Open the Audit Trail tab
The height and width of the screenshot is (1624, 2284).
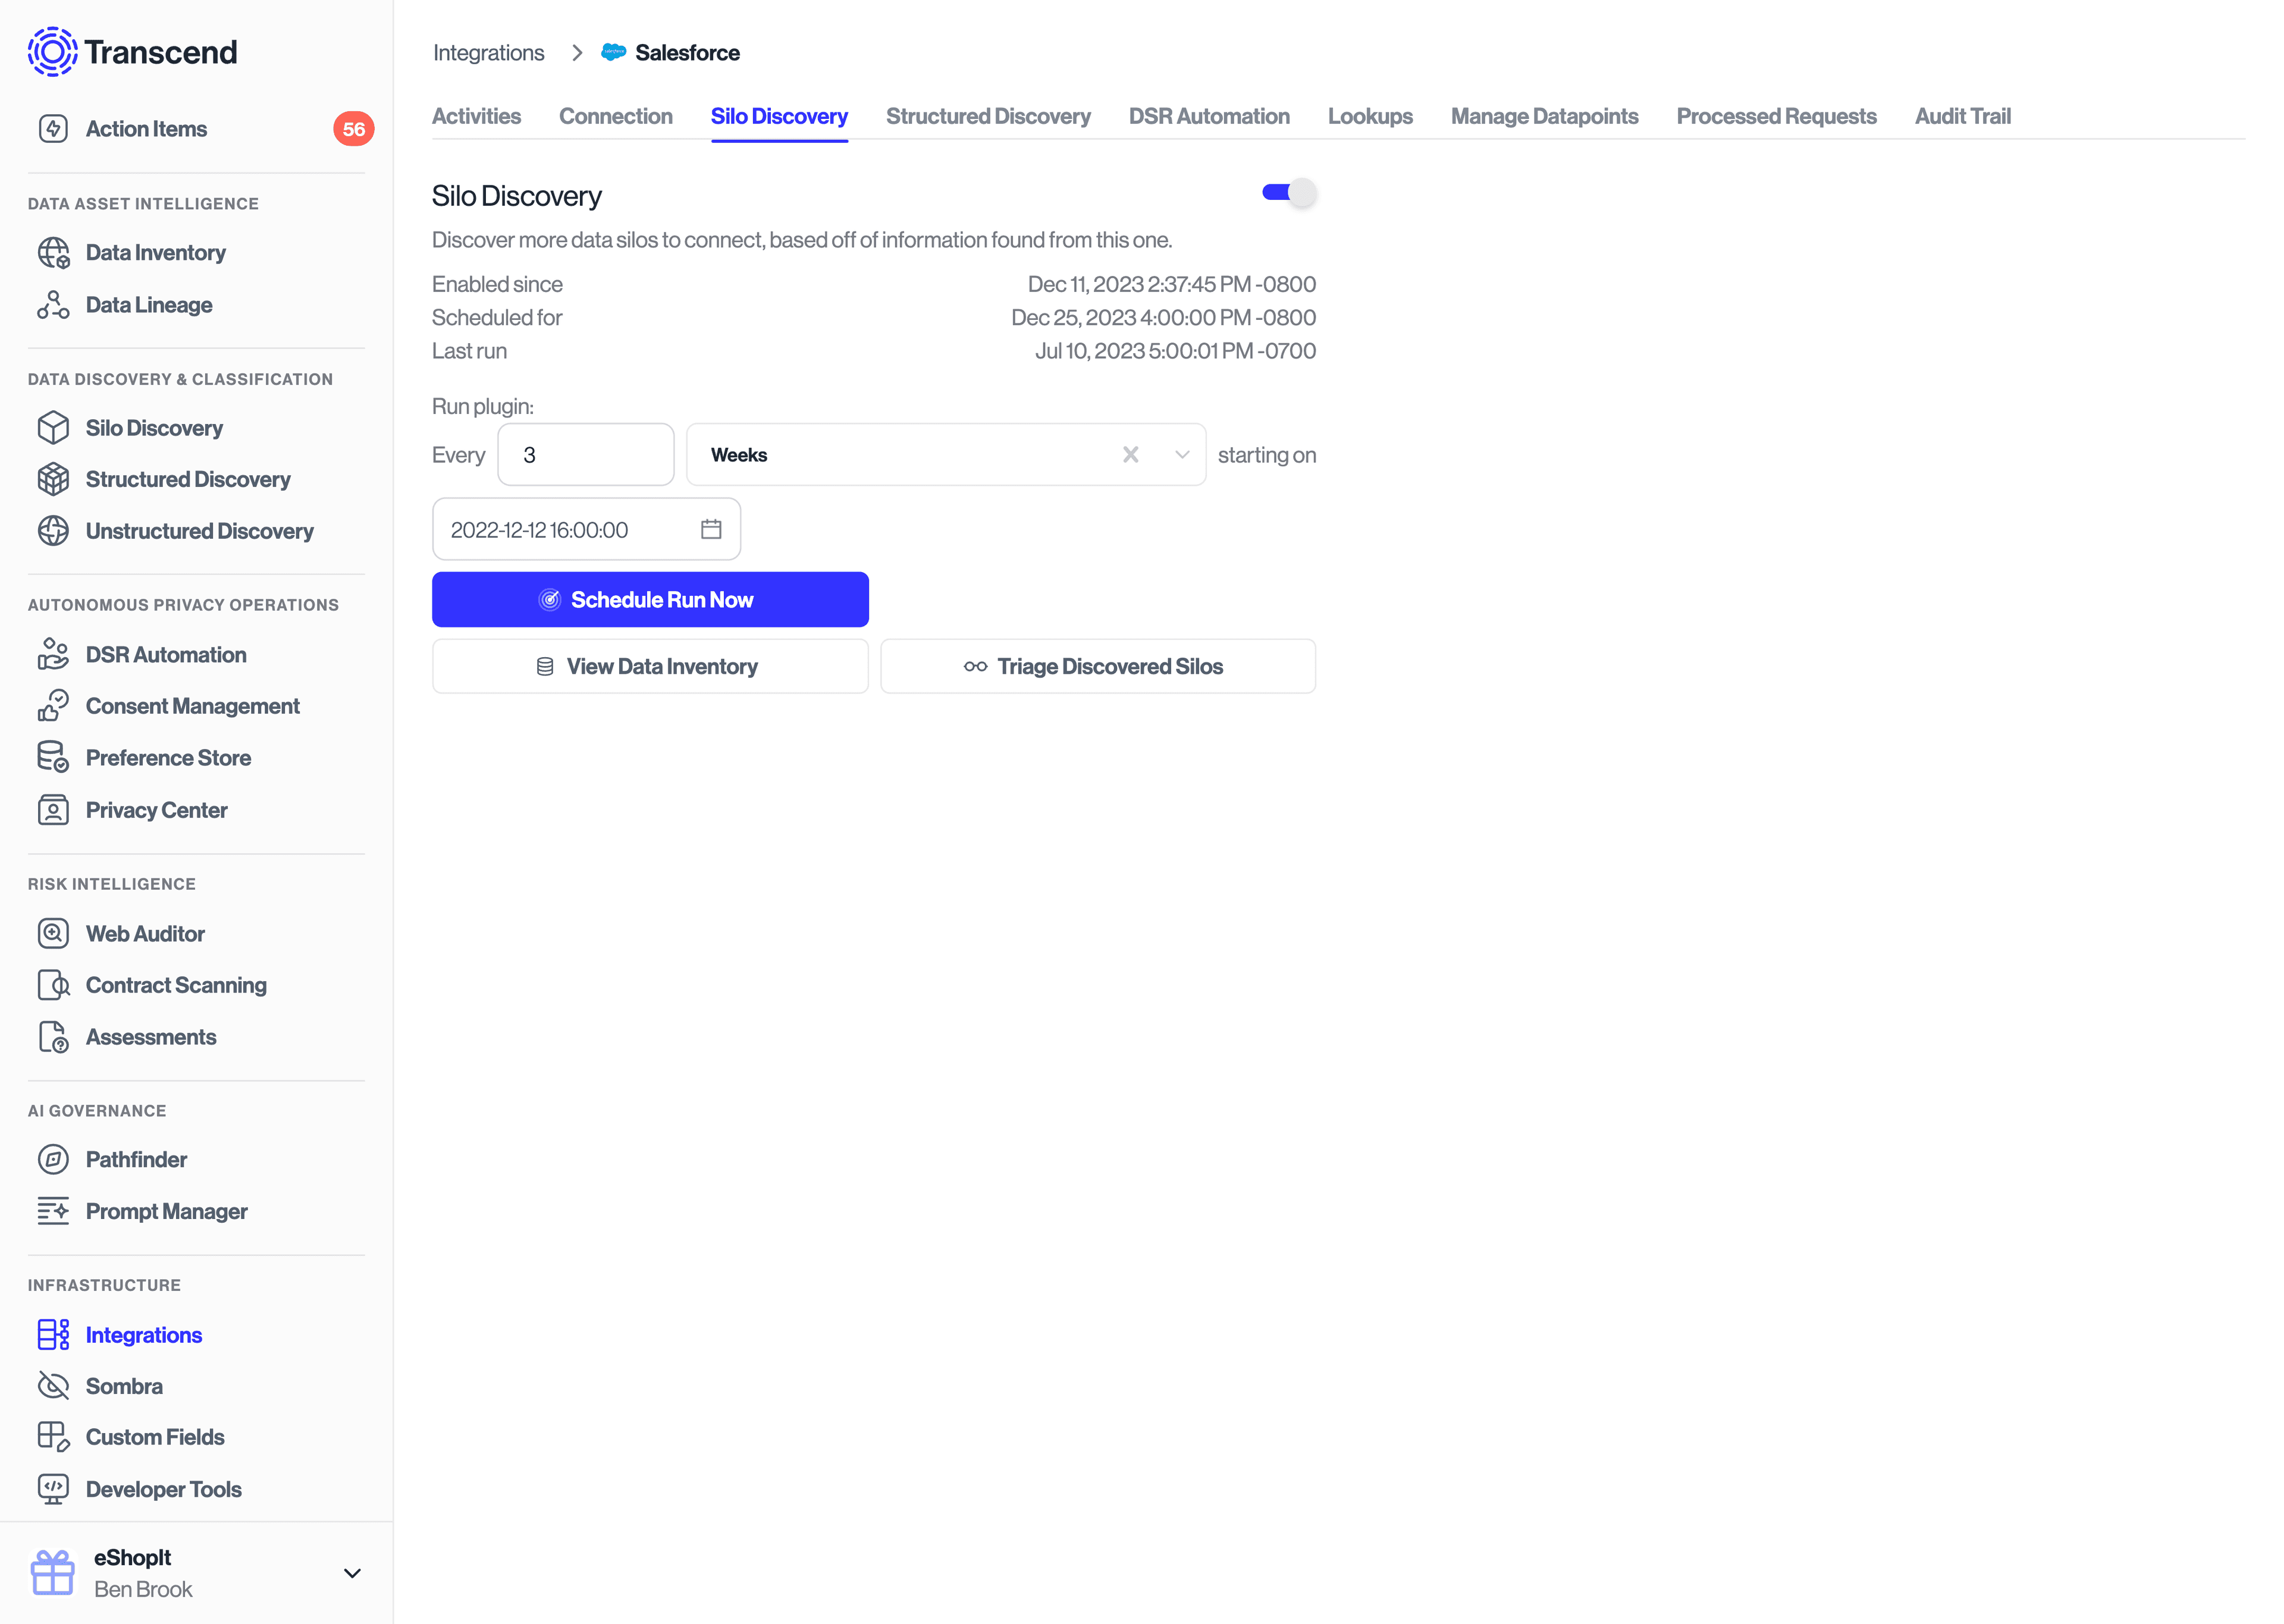tap(1962, 116)
